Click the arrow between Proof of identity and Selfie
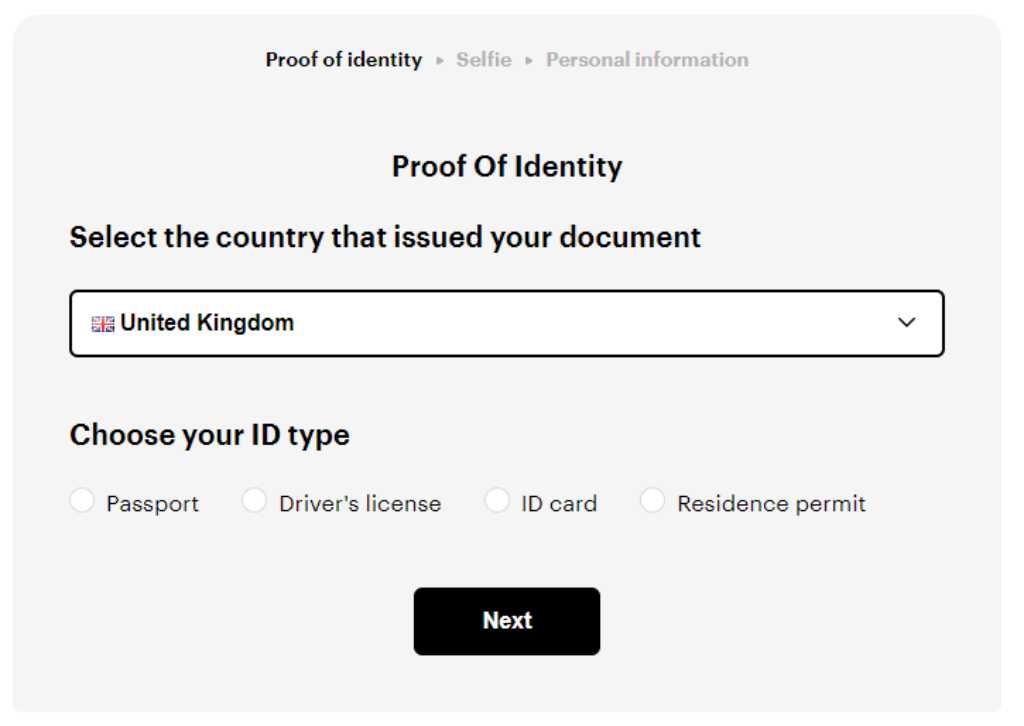The height and width of the screenshot is (726, 1024). point(438,60)
